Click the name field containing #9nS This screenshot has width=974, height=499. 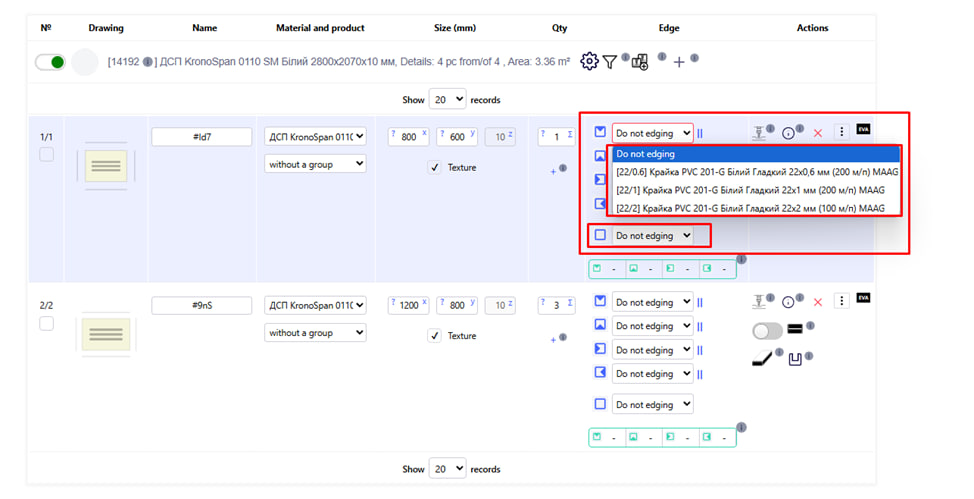pyautogui.click(x=201, y=305)
